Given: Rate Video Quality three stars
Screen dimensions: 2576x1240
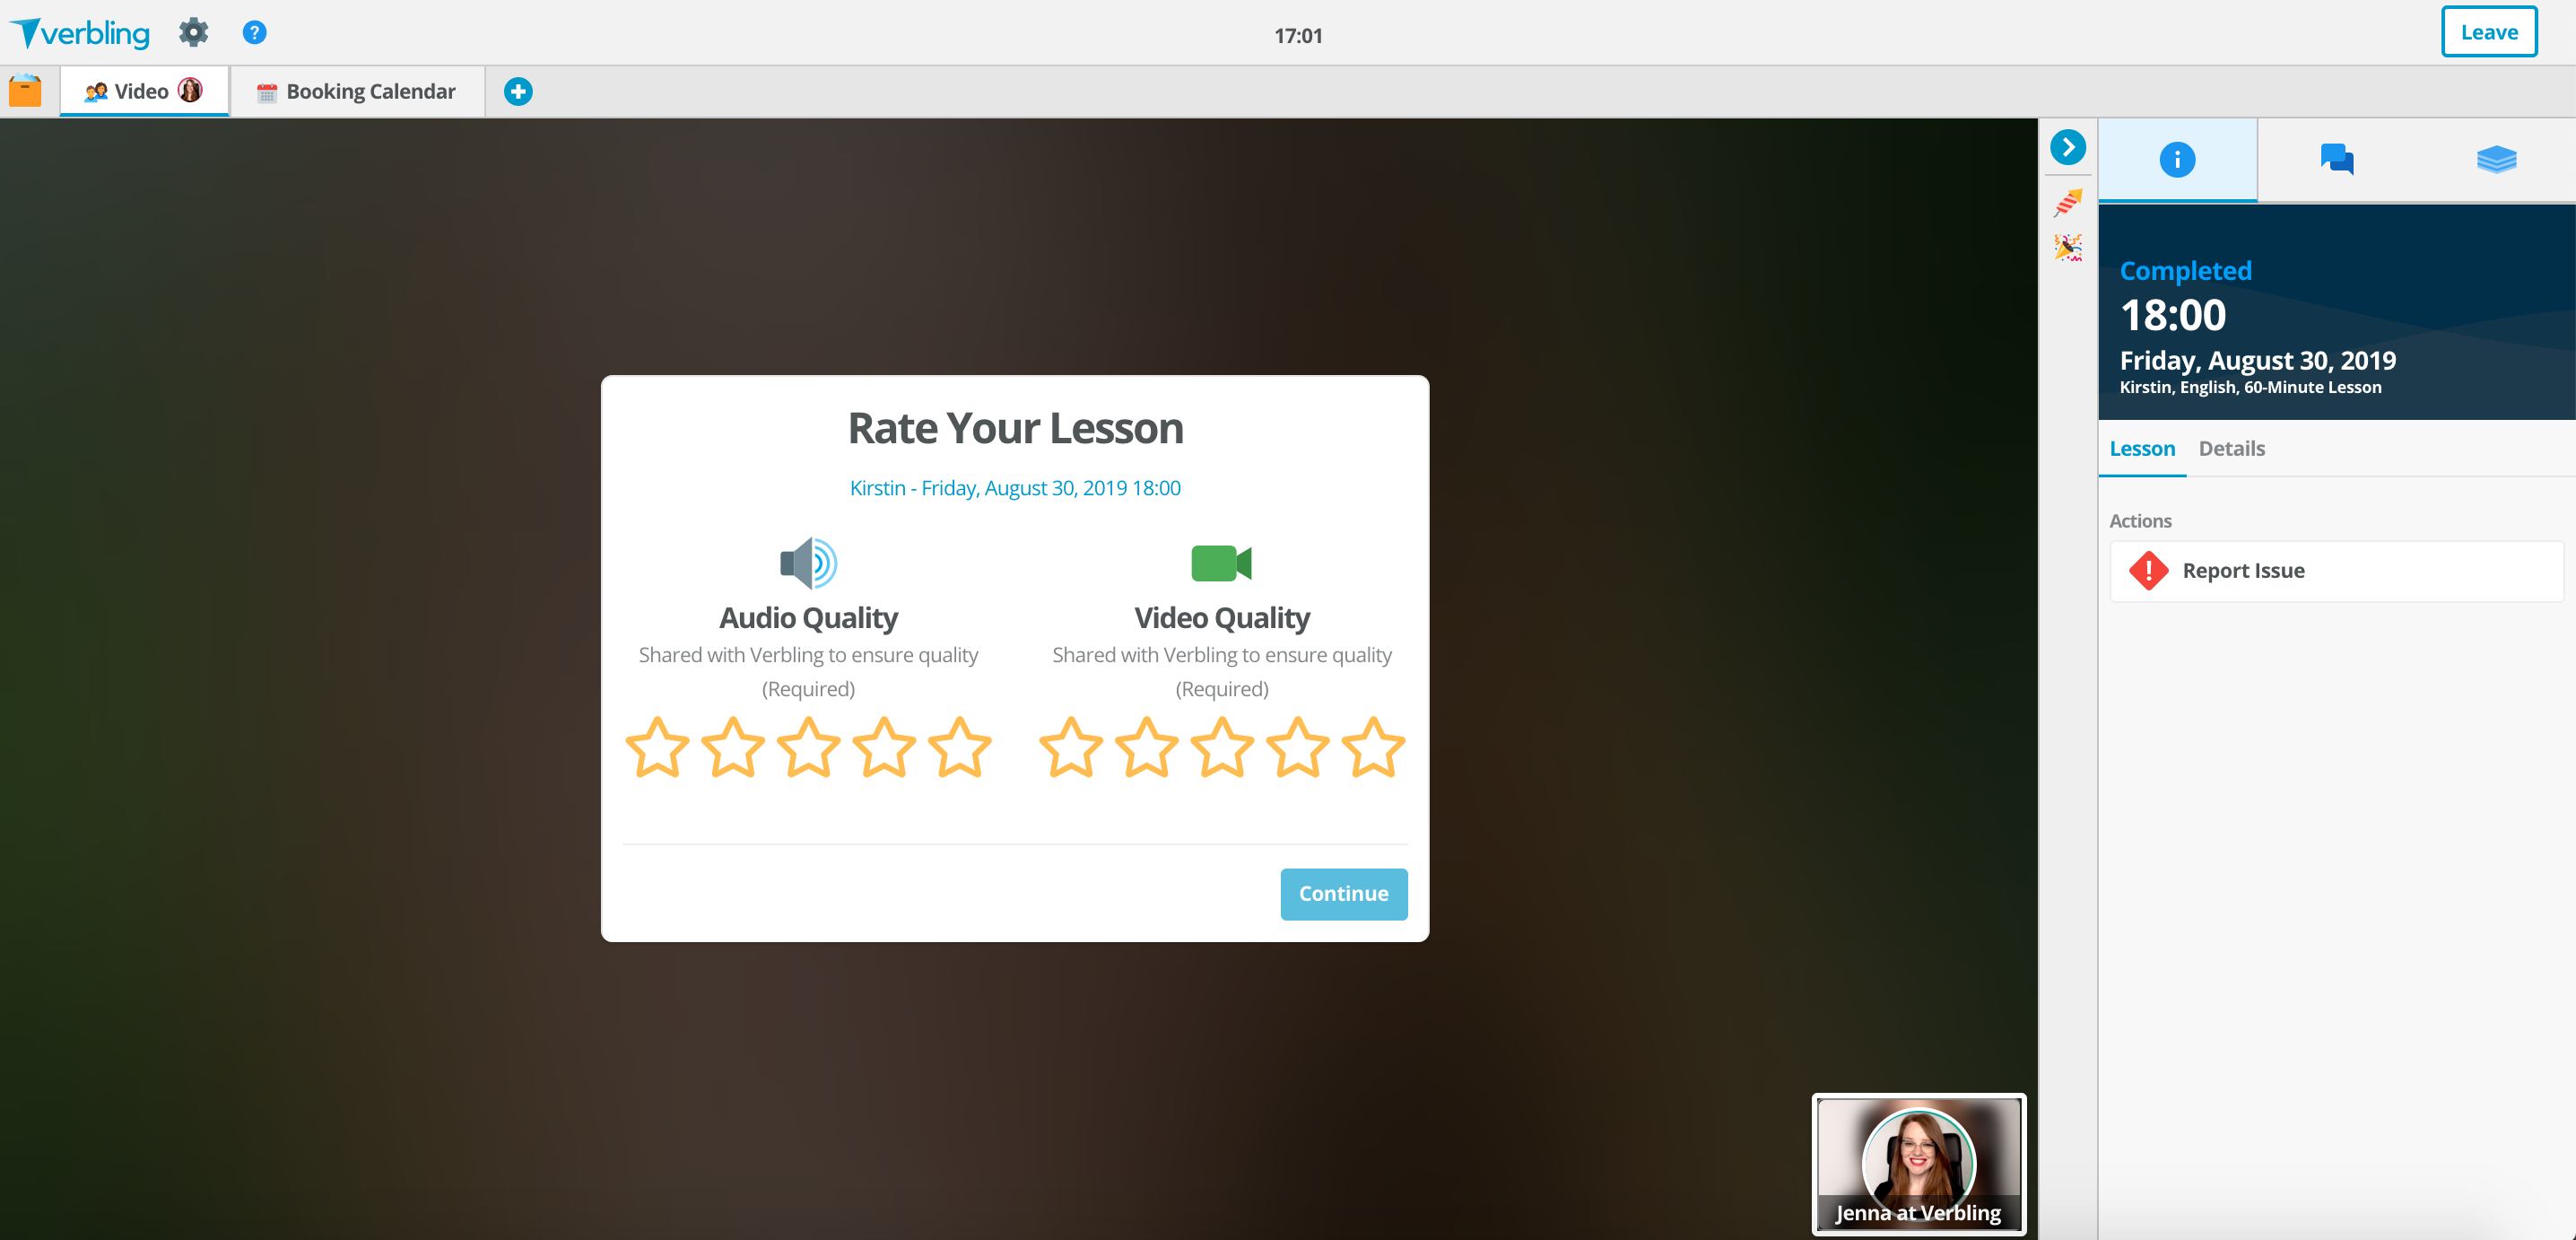Looking at the screenshot, I should (1222, 748).
